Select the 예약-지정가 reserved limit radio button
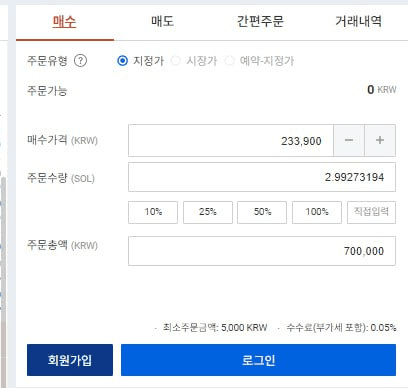Screen dimensions: 408x388 [229, 61]
